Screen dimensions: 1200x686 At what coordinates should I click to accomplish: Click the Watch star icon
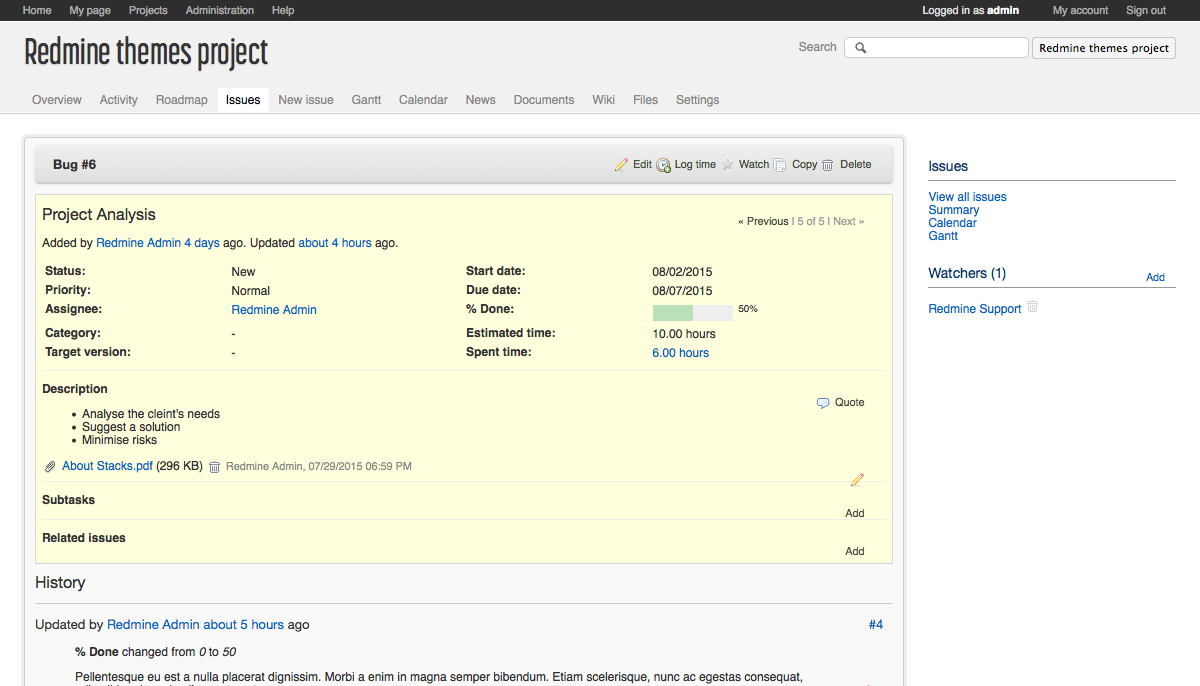point(728,165)
